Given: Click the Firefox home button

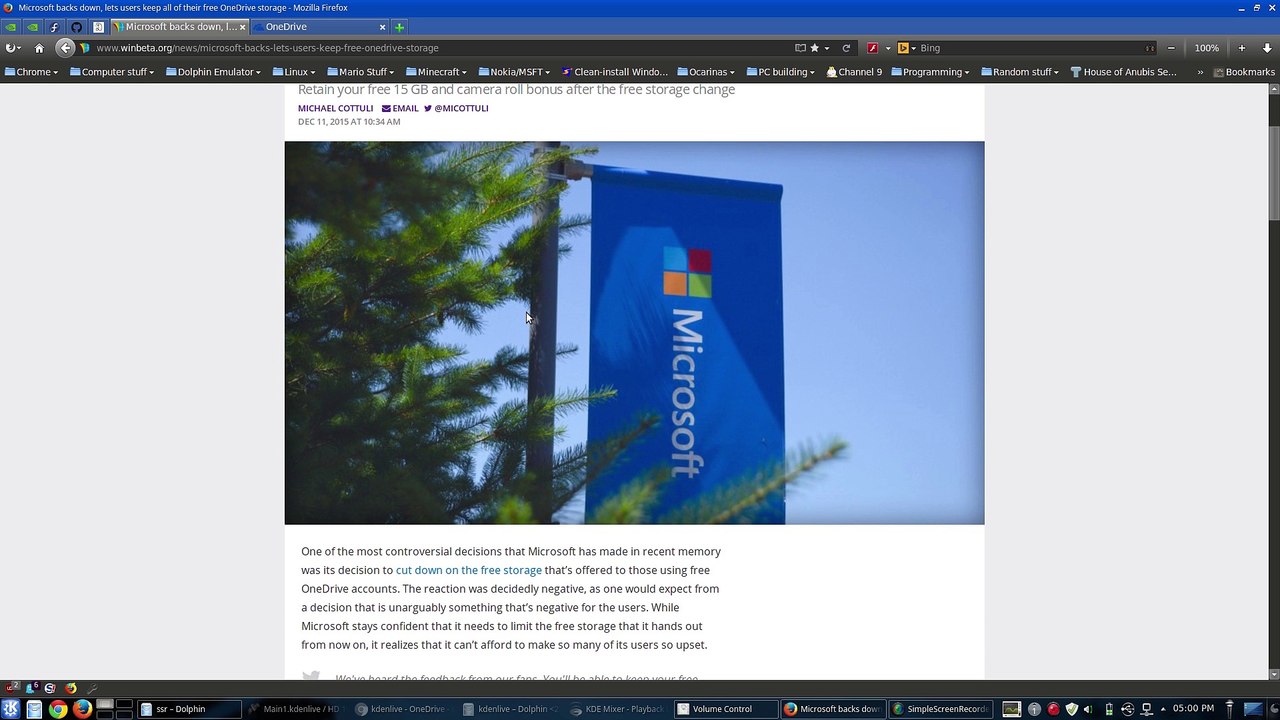Looking at the screenshot, I should coord(39,48).
